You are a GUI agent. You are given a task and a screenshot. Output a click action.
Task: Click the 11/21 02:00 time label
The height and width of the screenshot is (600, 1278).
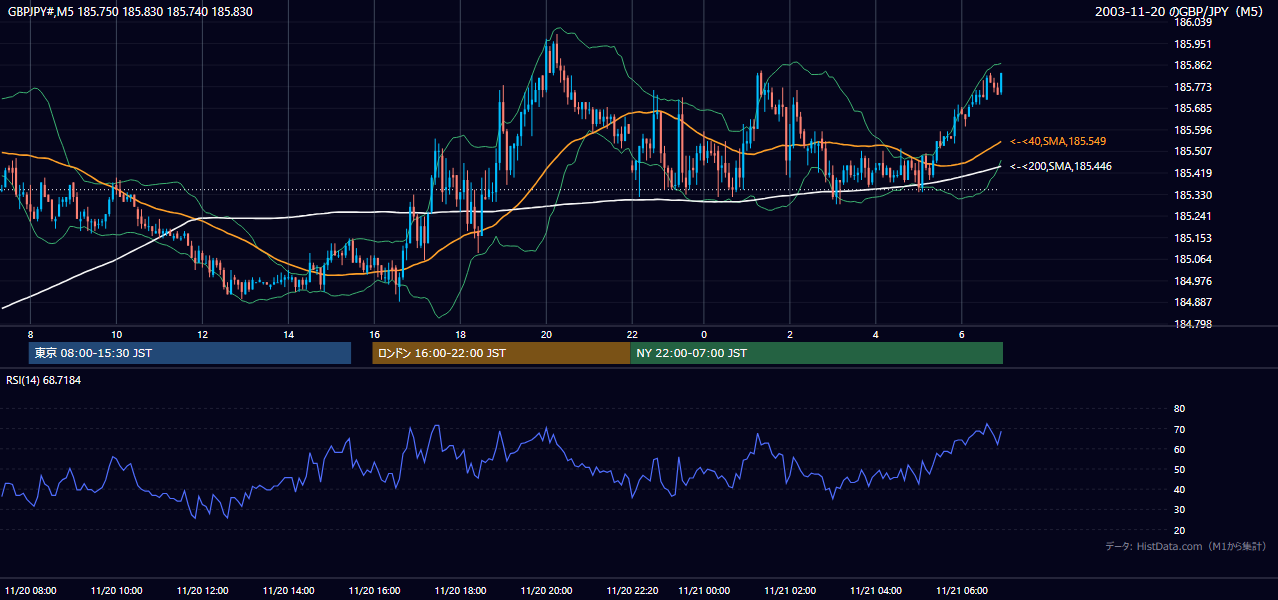pos(790,590)
